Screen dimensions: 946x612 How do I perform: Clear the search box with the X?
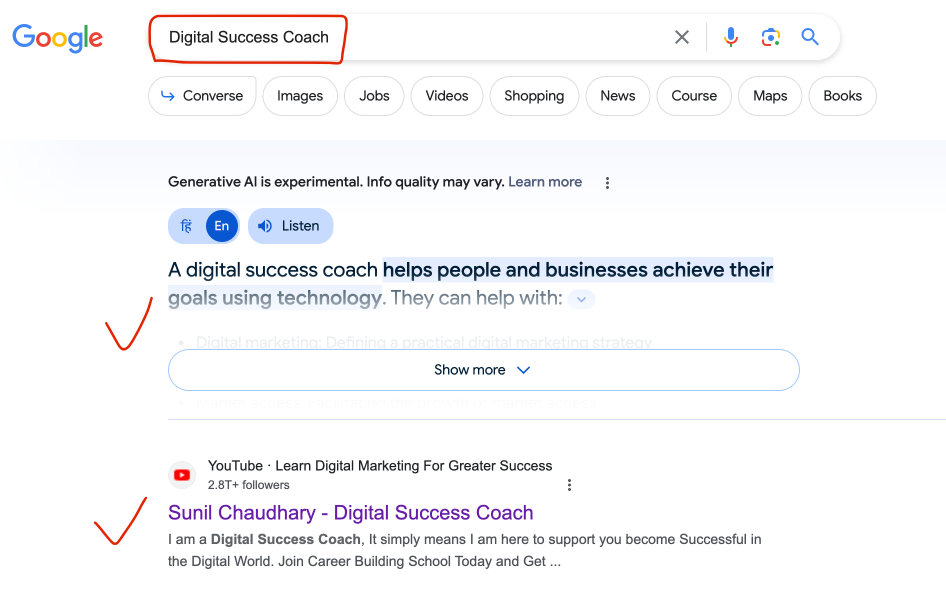(x=682, y=36)
